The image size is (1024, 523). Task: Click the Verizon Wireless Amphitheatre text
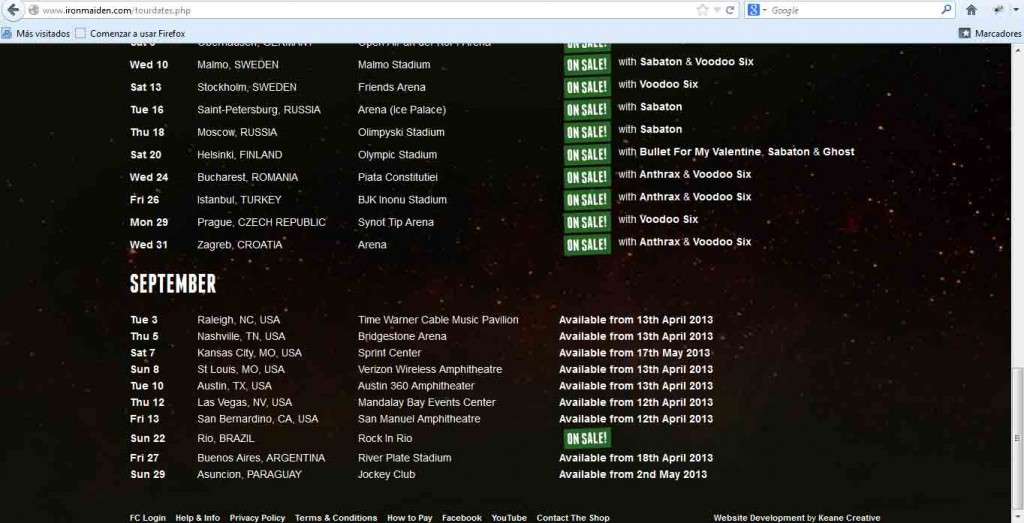pos(430,370)
